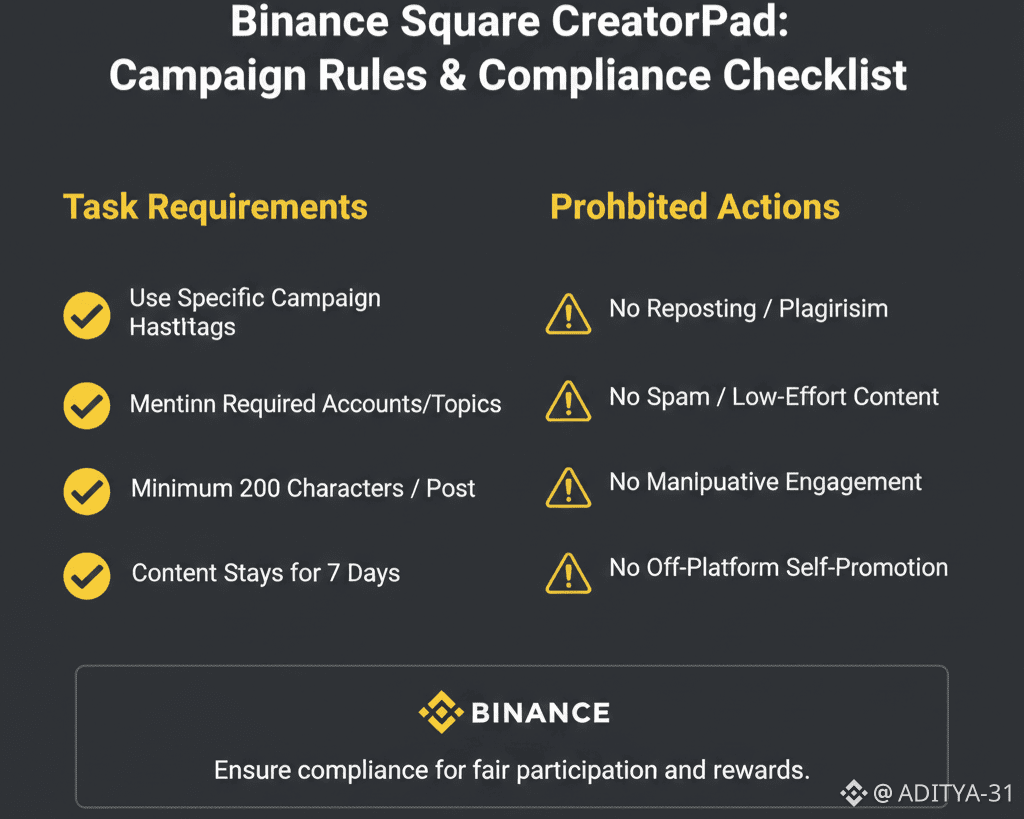Click the yellow Binance diamond logo icon

[440, 712]
